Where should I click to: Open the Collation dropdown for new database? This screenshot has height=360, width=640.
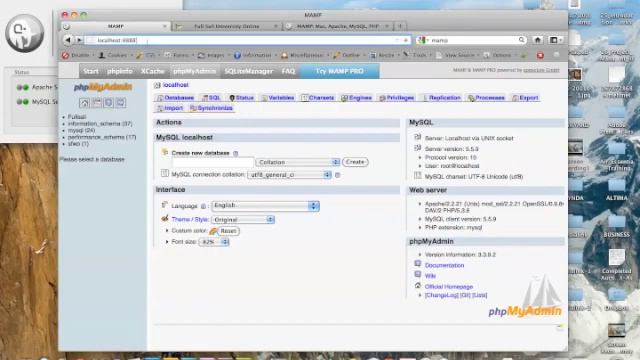(298, 162)
